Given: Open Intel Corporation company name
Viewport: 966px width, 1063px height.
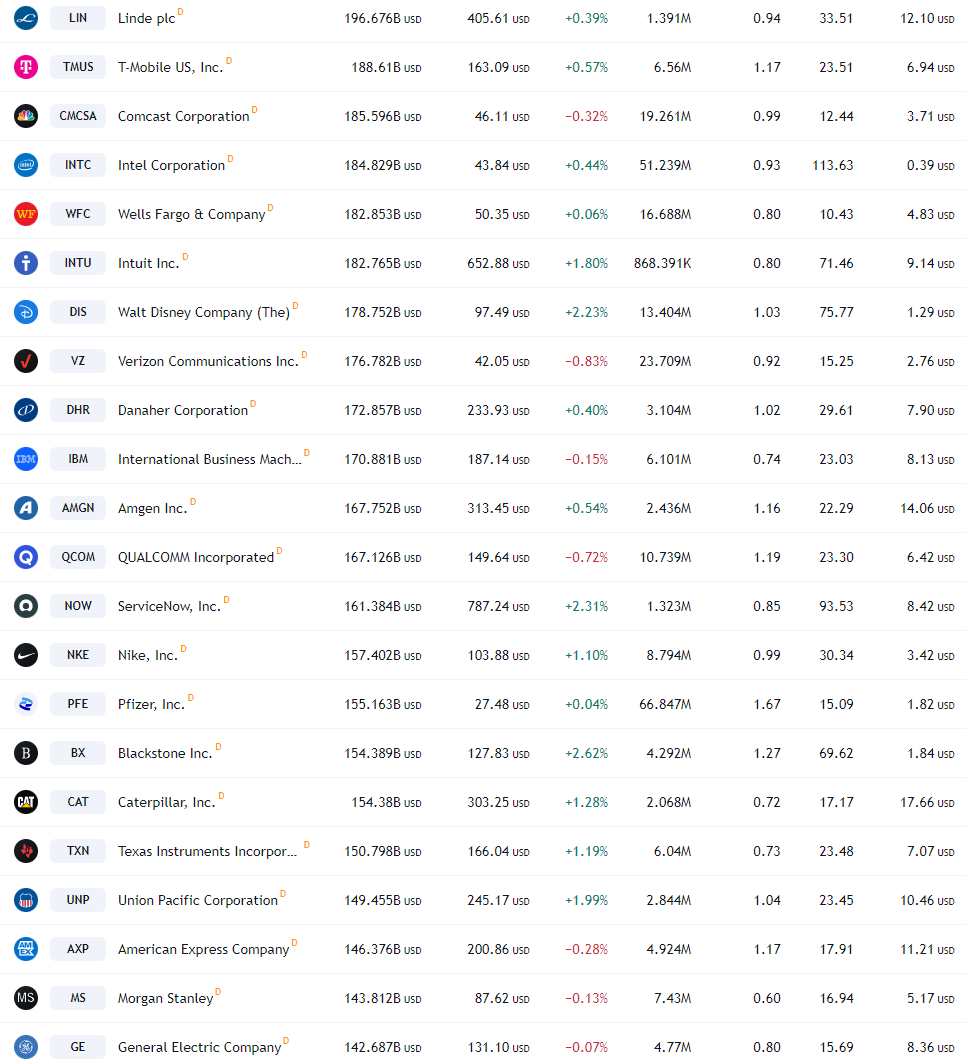Looking at the screenshot, I should point(172,165).
